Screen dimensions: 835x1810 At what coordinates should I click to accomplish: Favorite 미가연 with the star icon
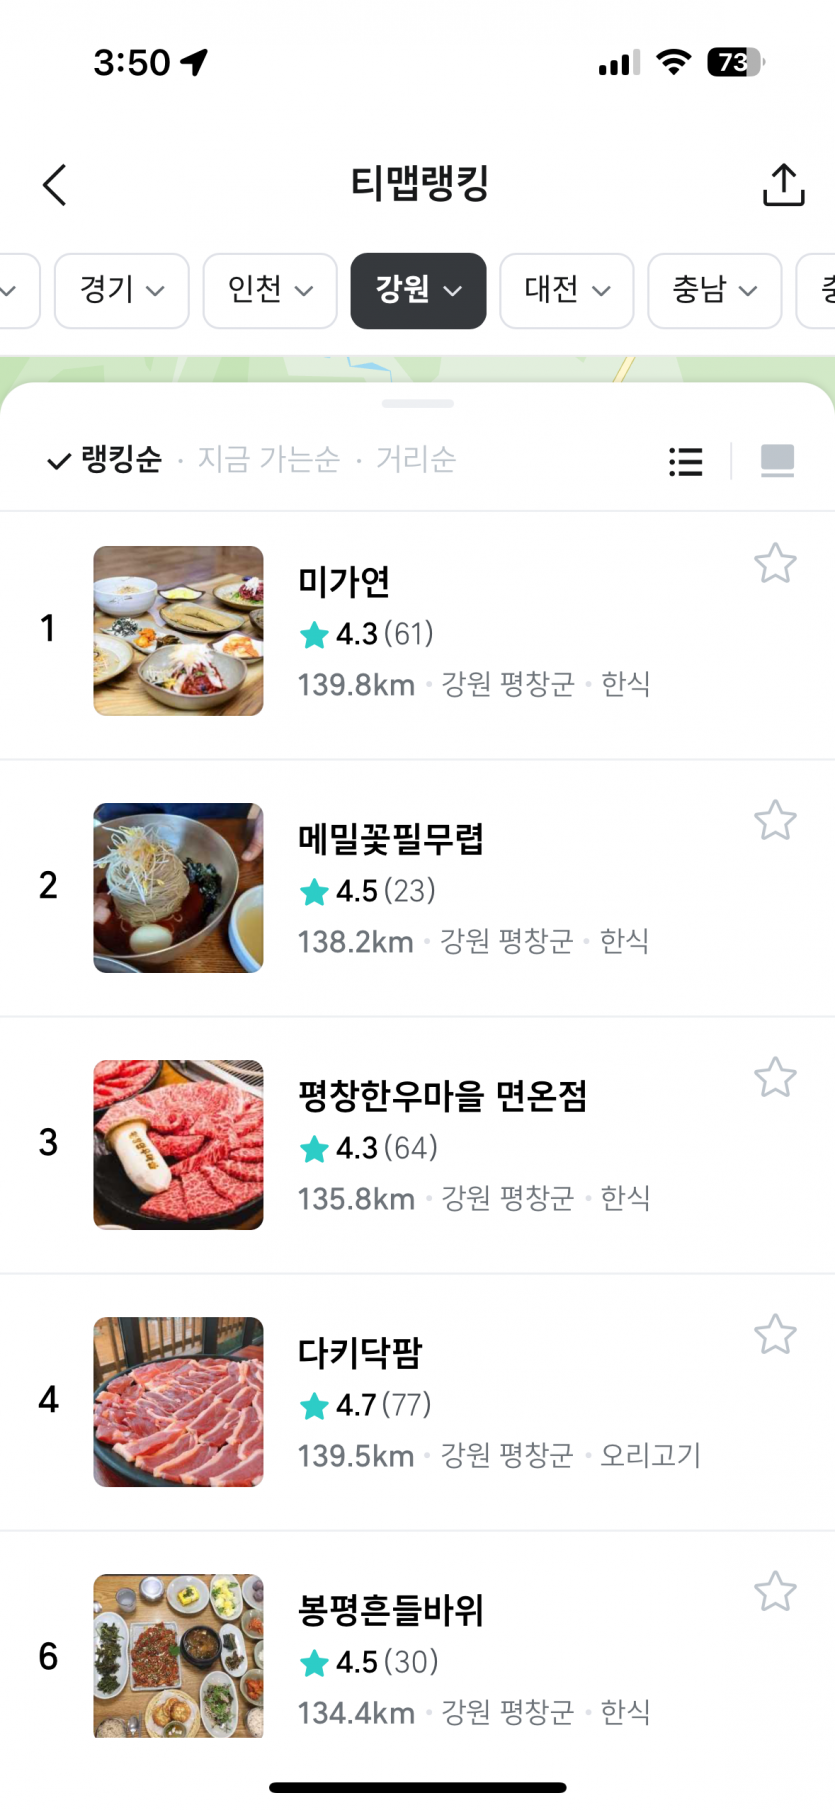coord(775,564)
